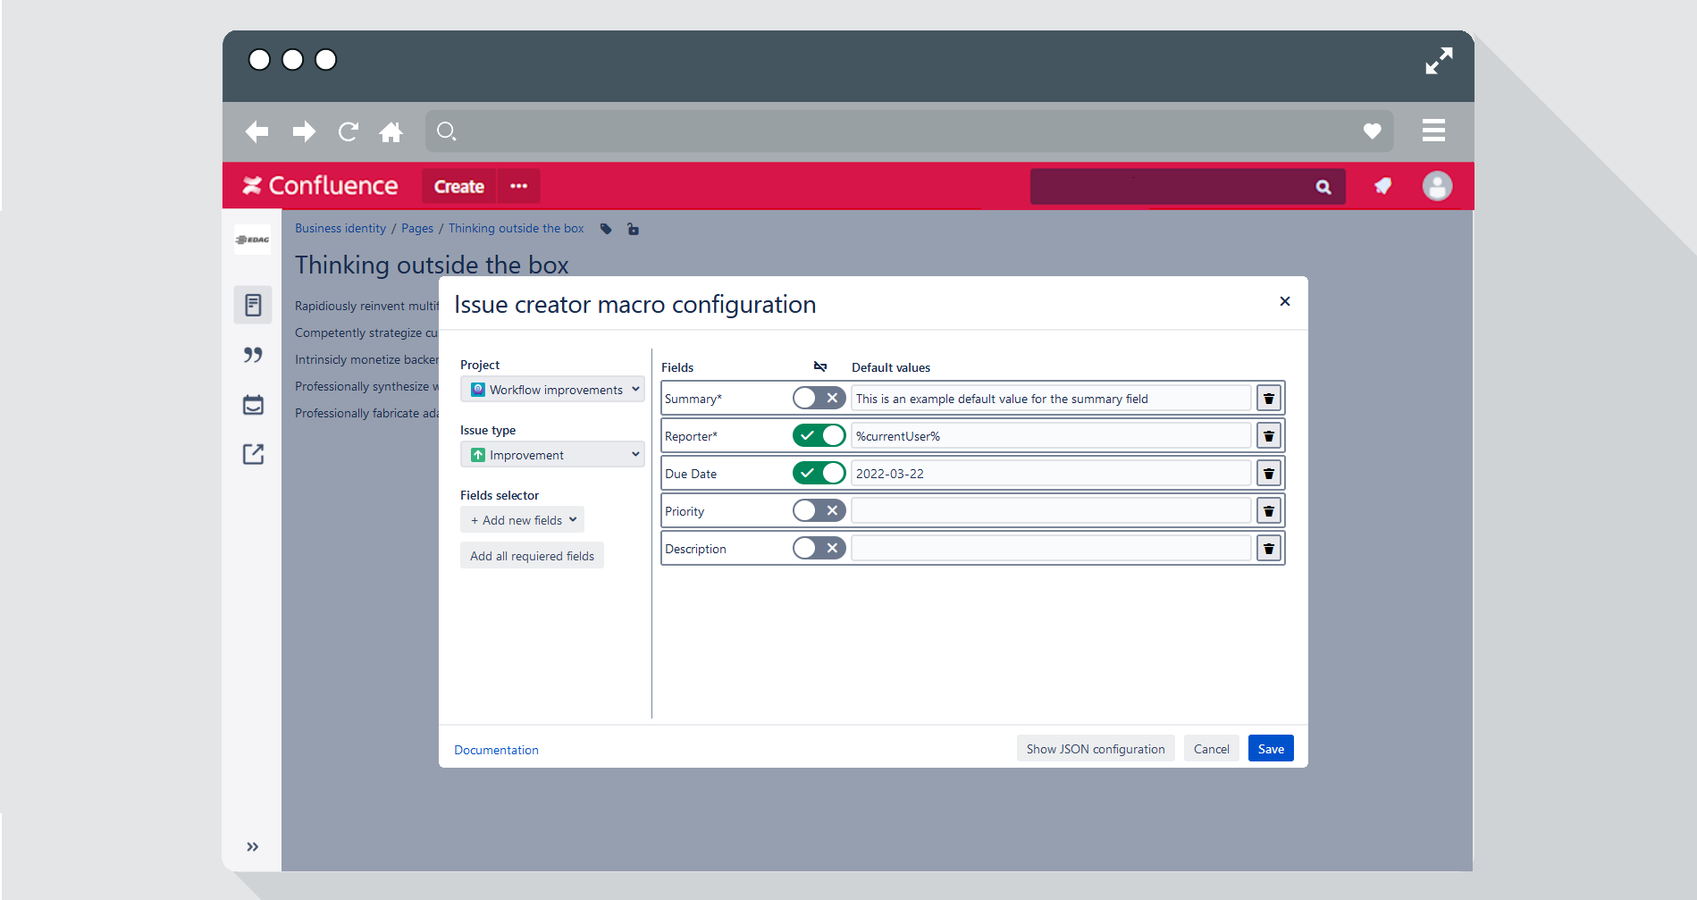Click Add all required fields button
The height and width of the screenshot is (900, 1697).
[532, 556]
